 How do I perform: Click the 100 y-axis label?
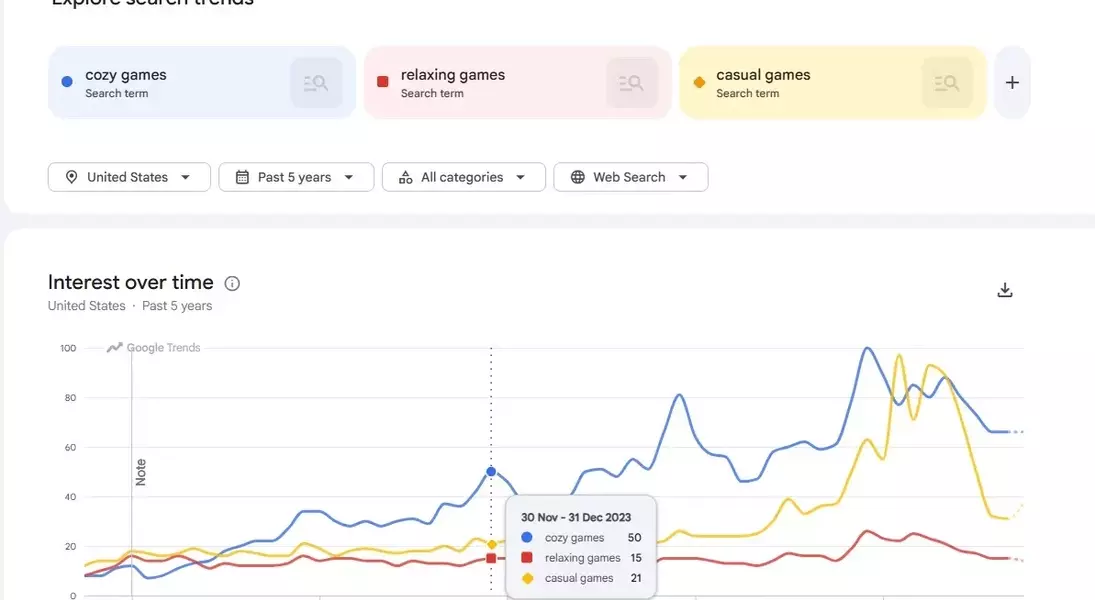(68, 348)
